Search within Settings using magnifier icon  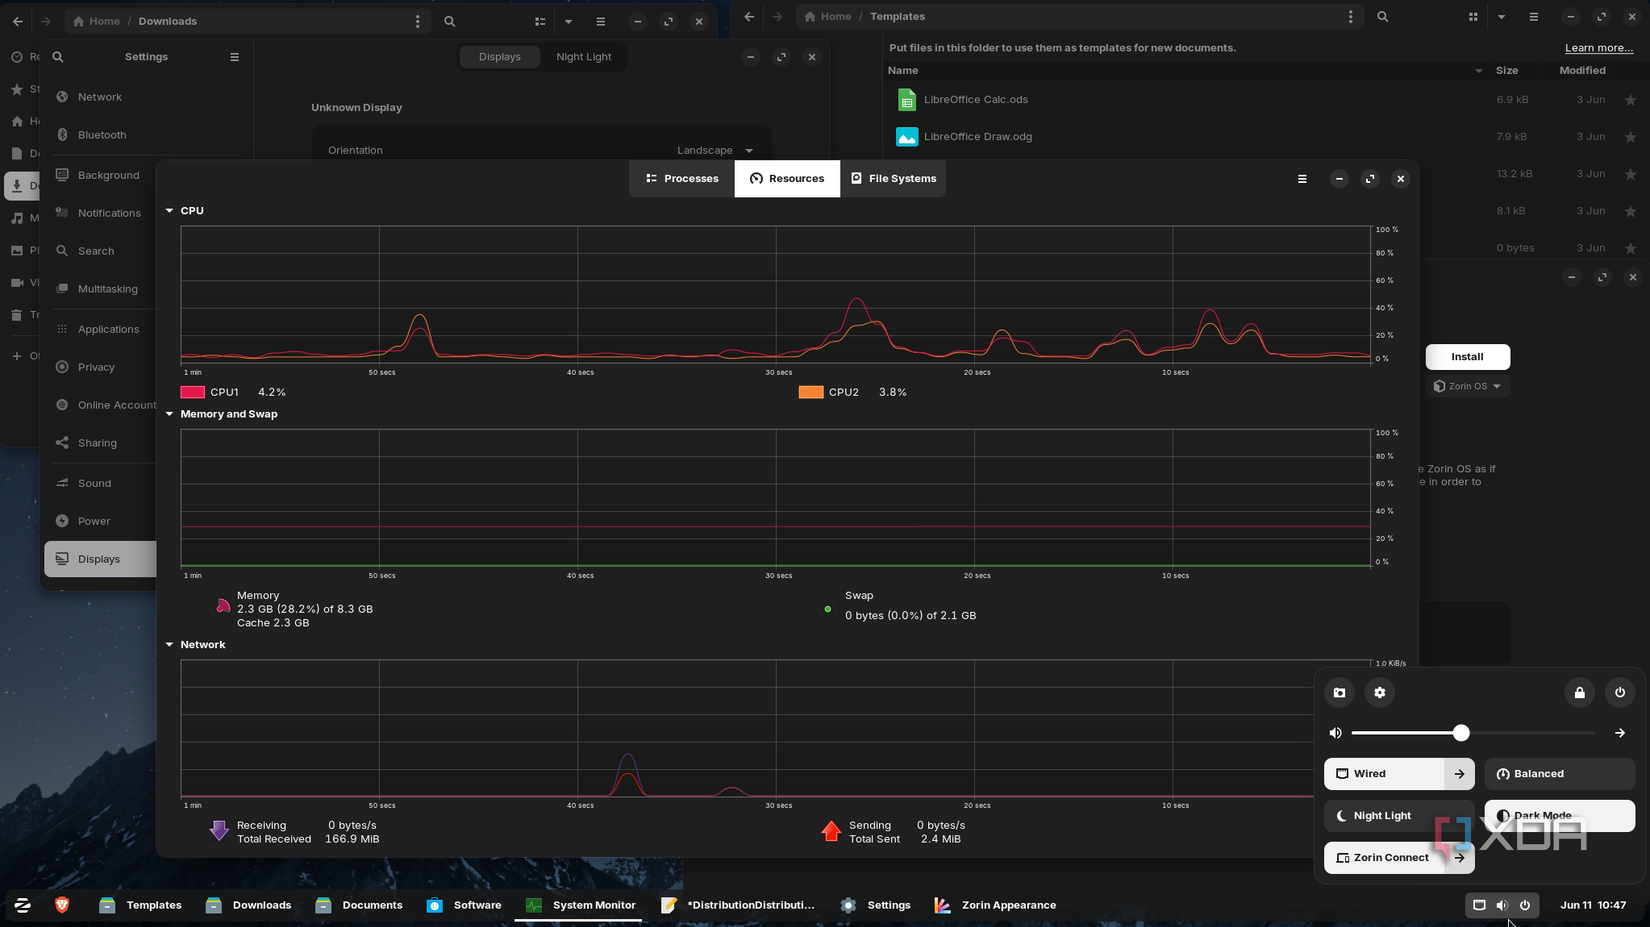click(x=58, y=57)
